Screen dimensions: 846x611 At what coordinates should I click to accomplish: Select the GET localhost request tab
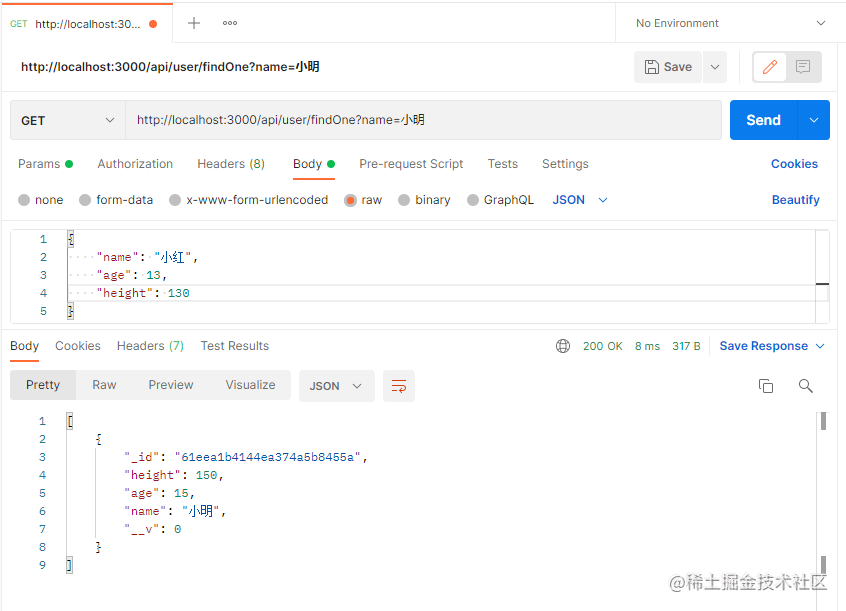click(x=86, y=24)
